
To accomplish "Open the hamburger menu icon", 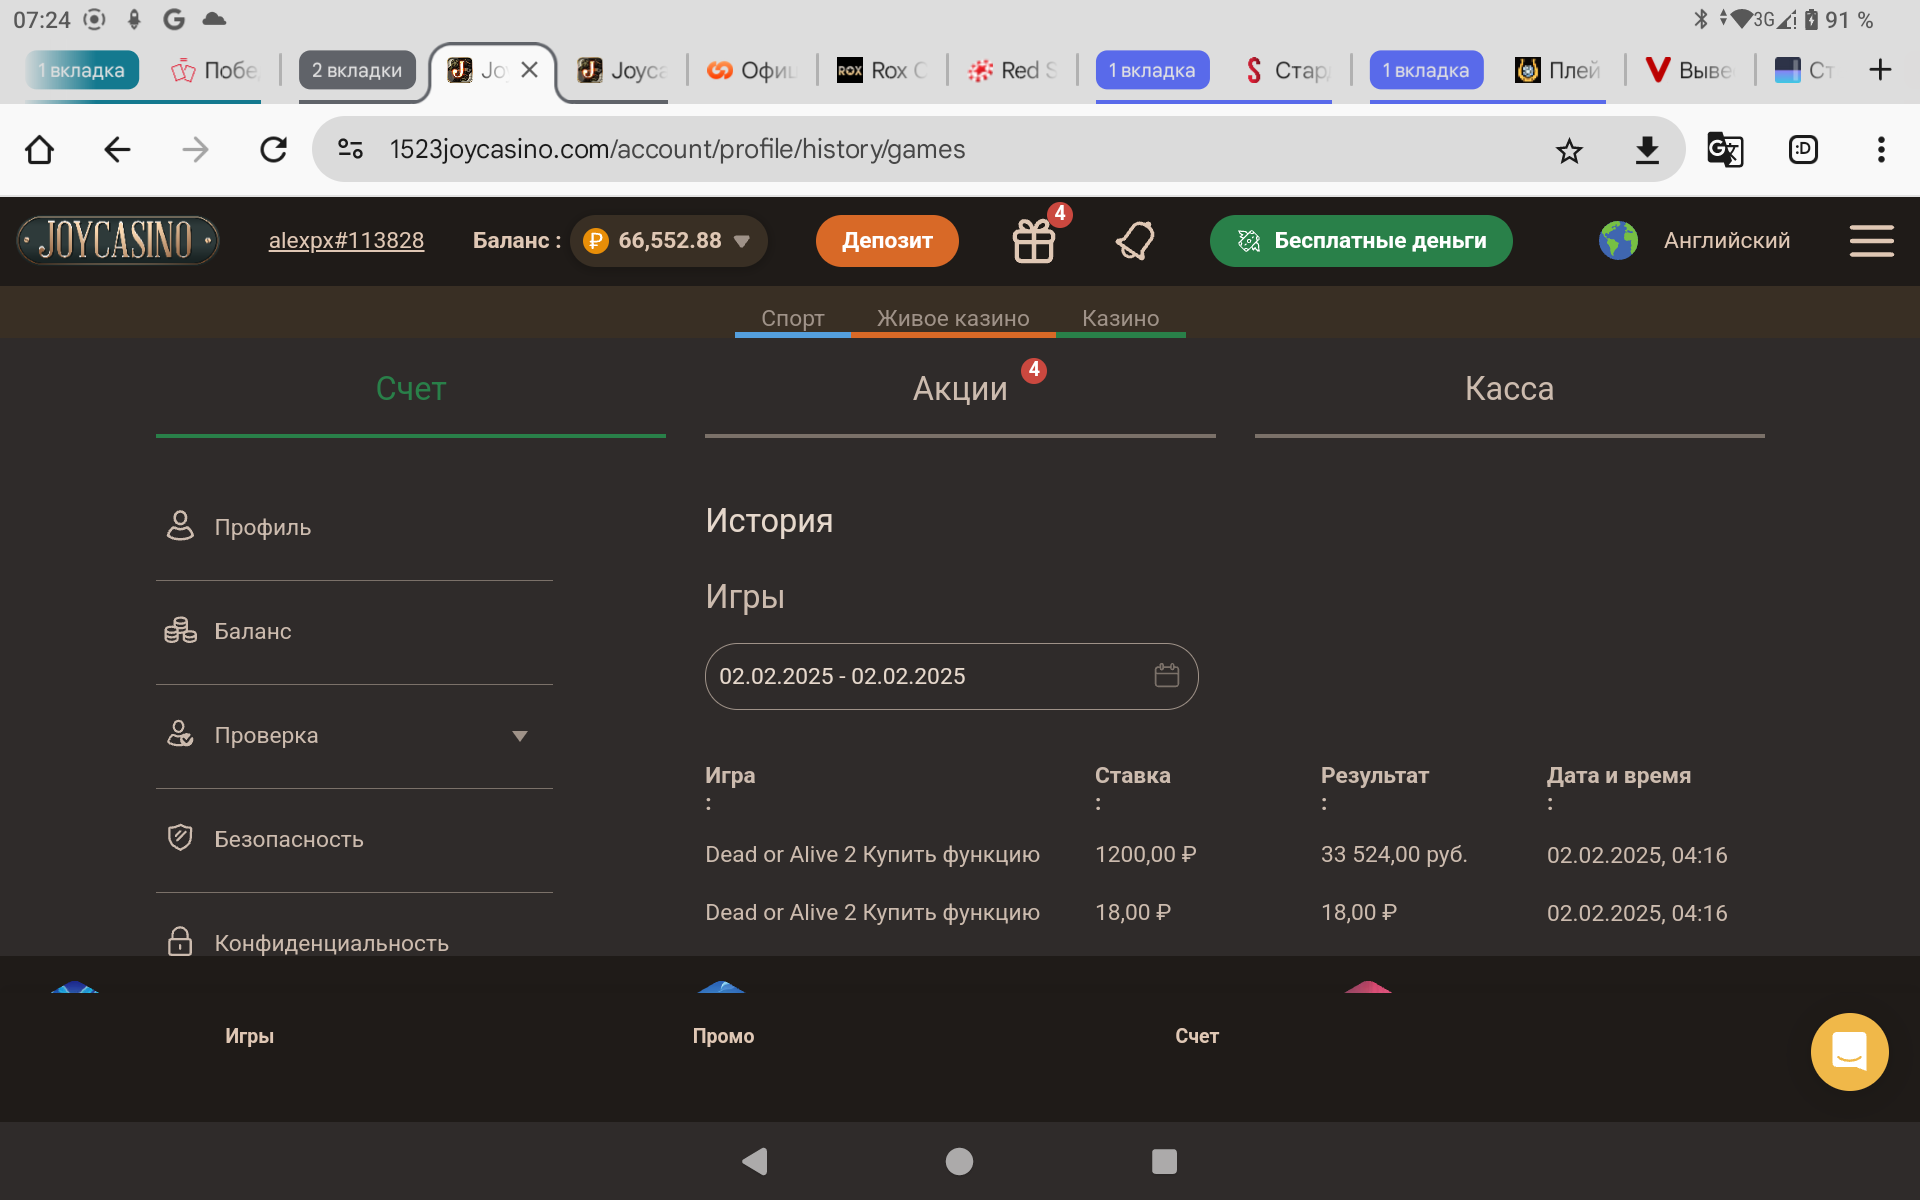I will 1871,241.
